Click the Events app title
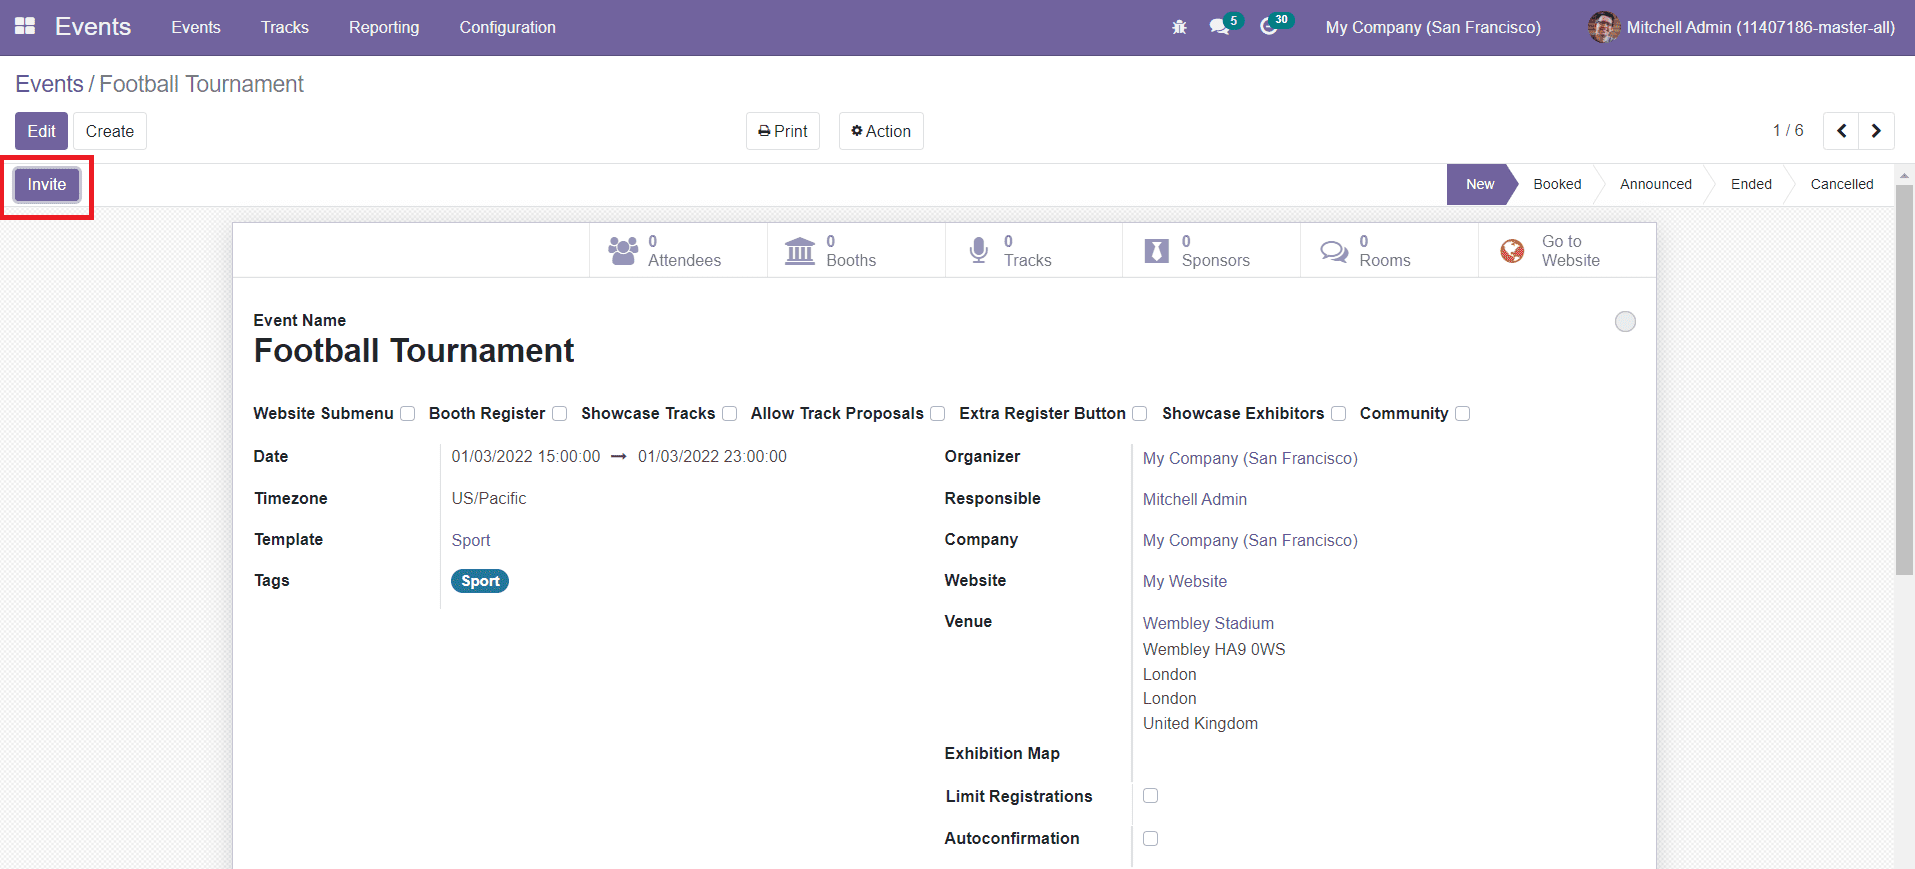The height and width of the screenshot is (869, 1915). pyautogui.click(x=93, y=27)
